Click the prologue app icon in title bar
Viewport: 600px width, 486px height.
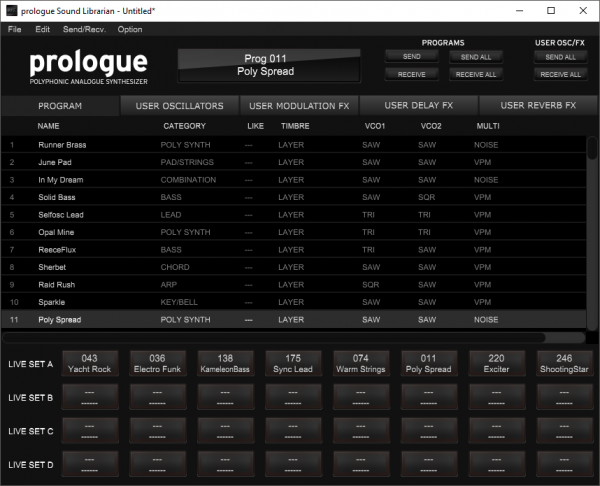pyautogui.click(x=11, y=11)
